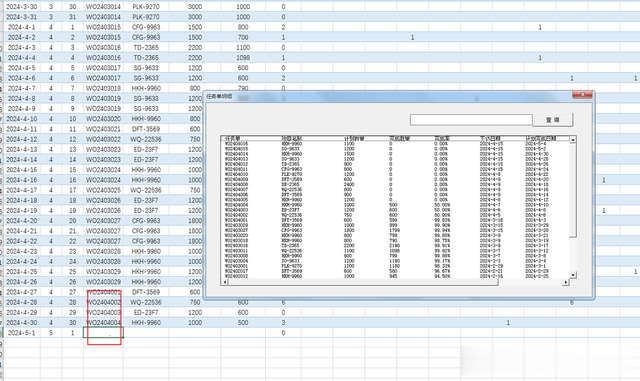Viewport: 640px width, 381px height.
Task: Click the WQ-22536 cell in 2024-4-28 row
Action: 146,302
